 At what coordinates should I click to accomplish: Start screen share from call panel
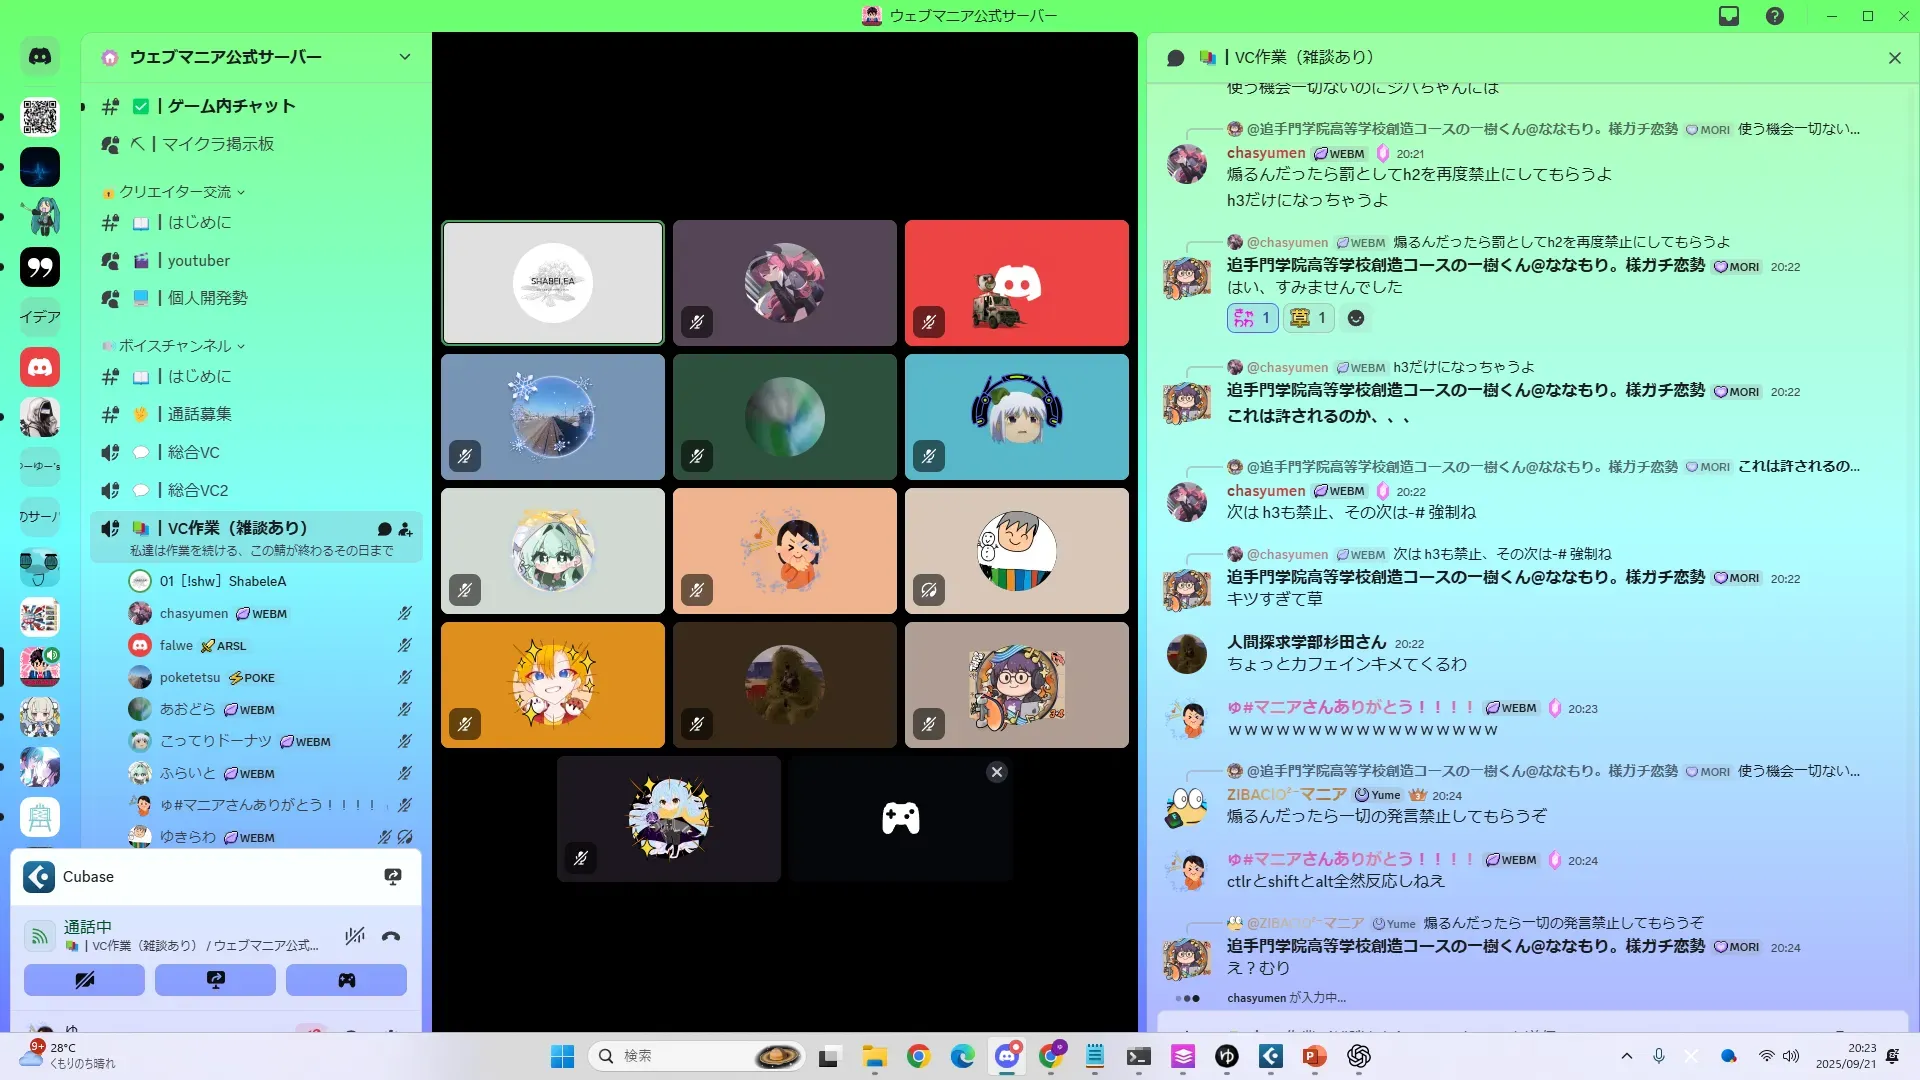[x=215, y=980]
